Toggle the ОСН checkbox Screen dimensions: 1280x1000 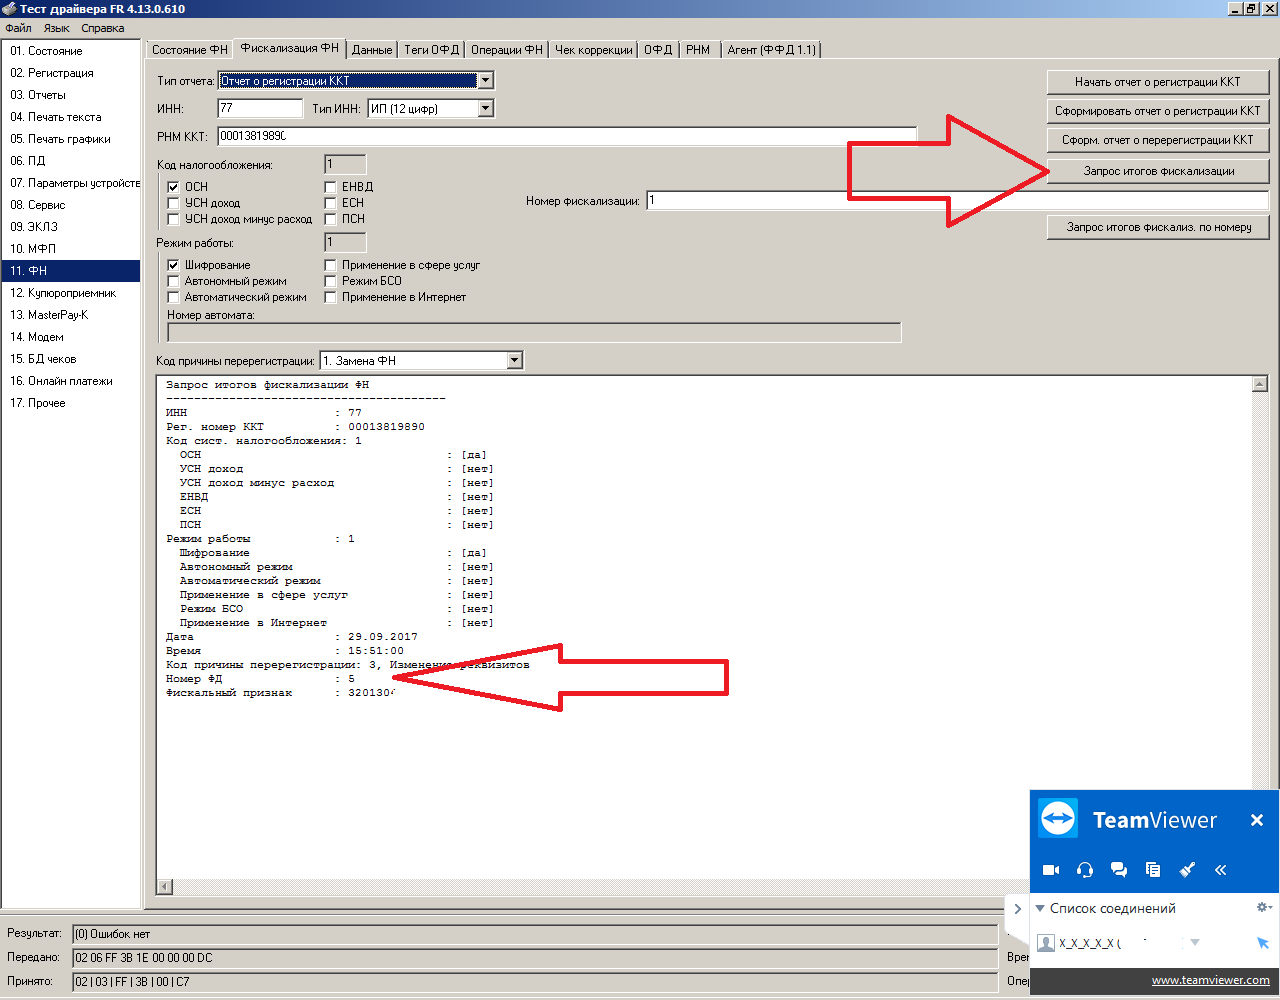[173, 187]
